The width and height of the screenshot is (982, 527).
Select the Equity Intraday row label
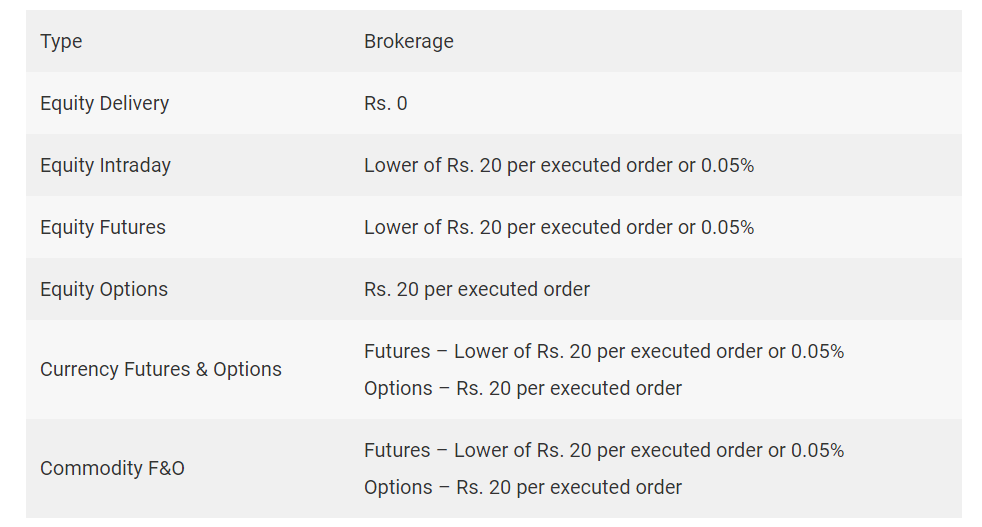105,165
